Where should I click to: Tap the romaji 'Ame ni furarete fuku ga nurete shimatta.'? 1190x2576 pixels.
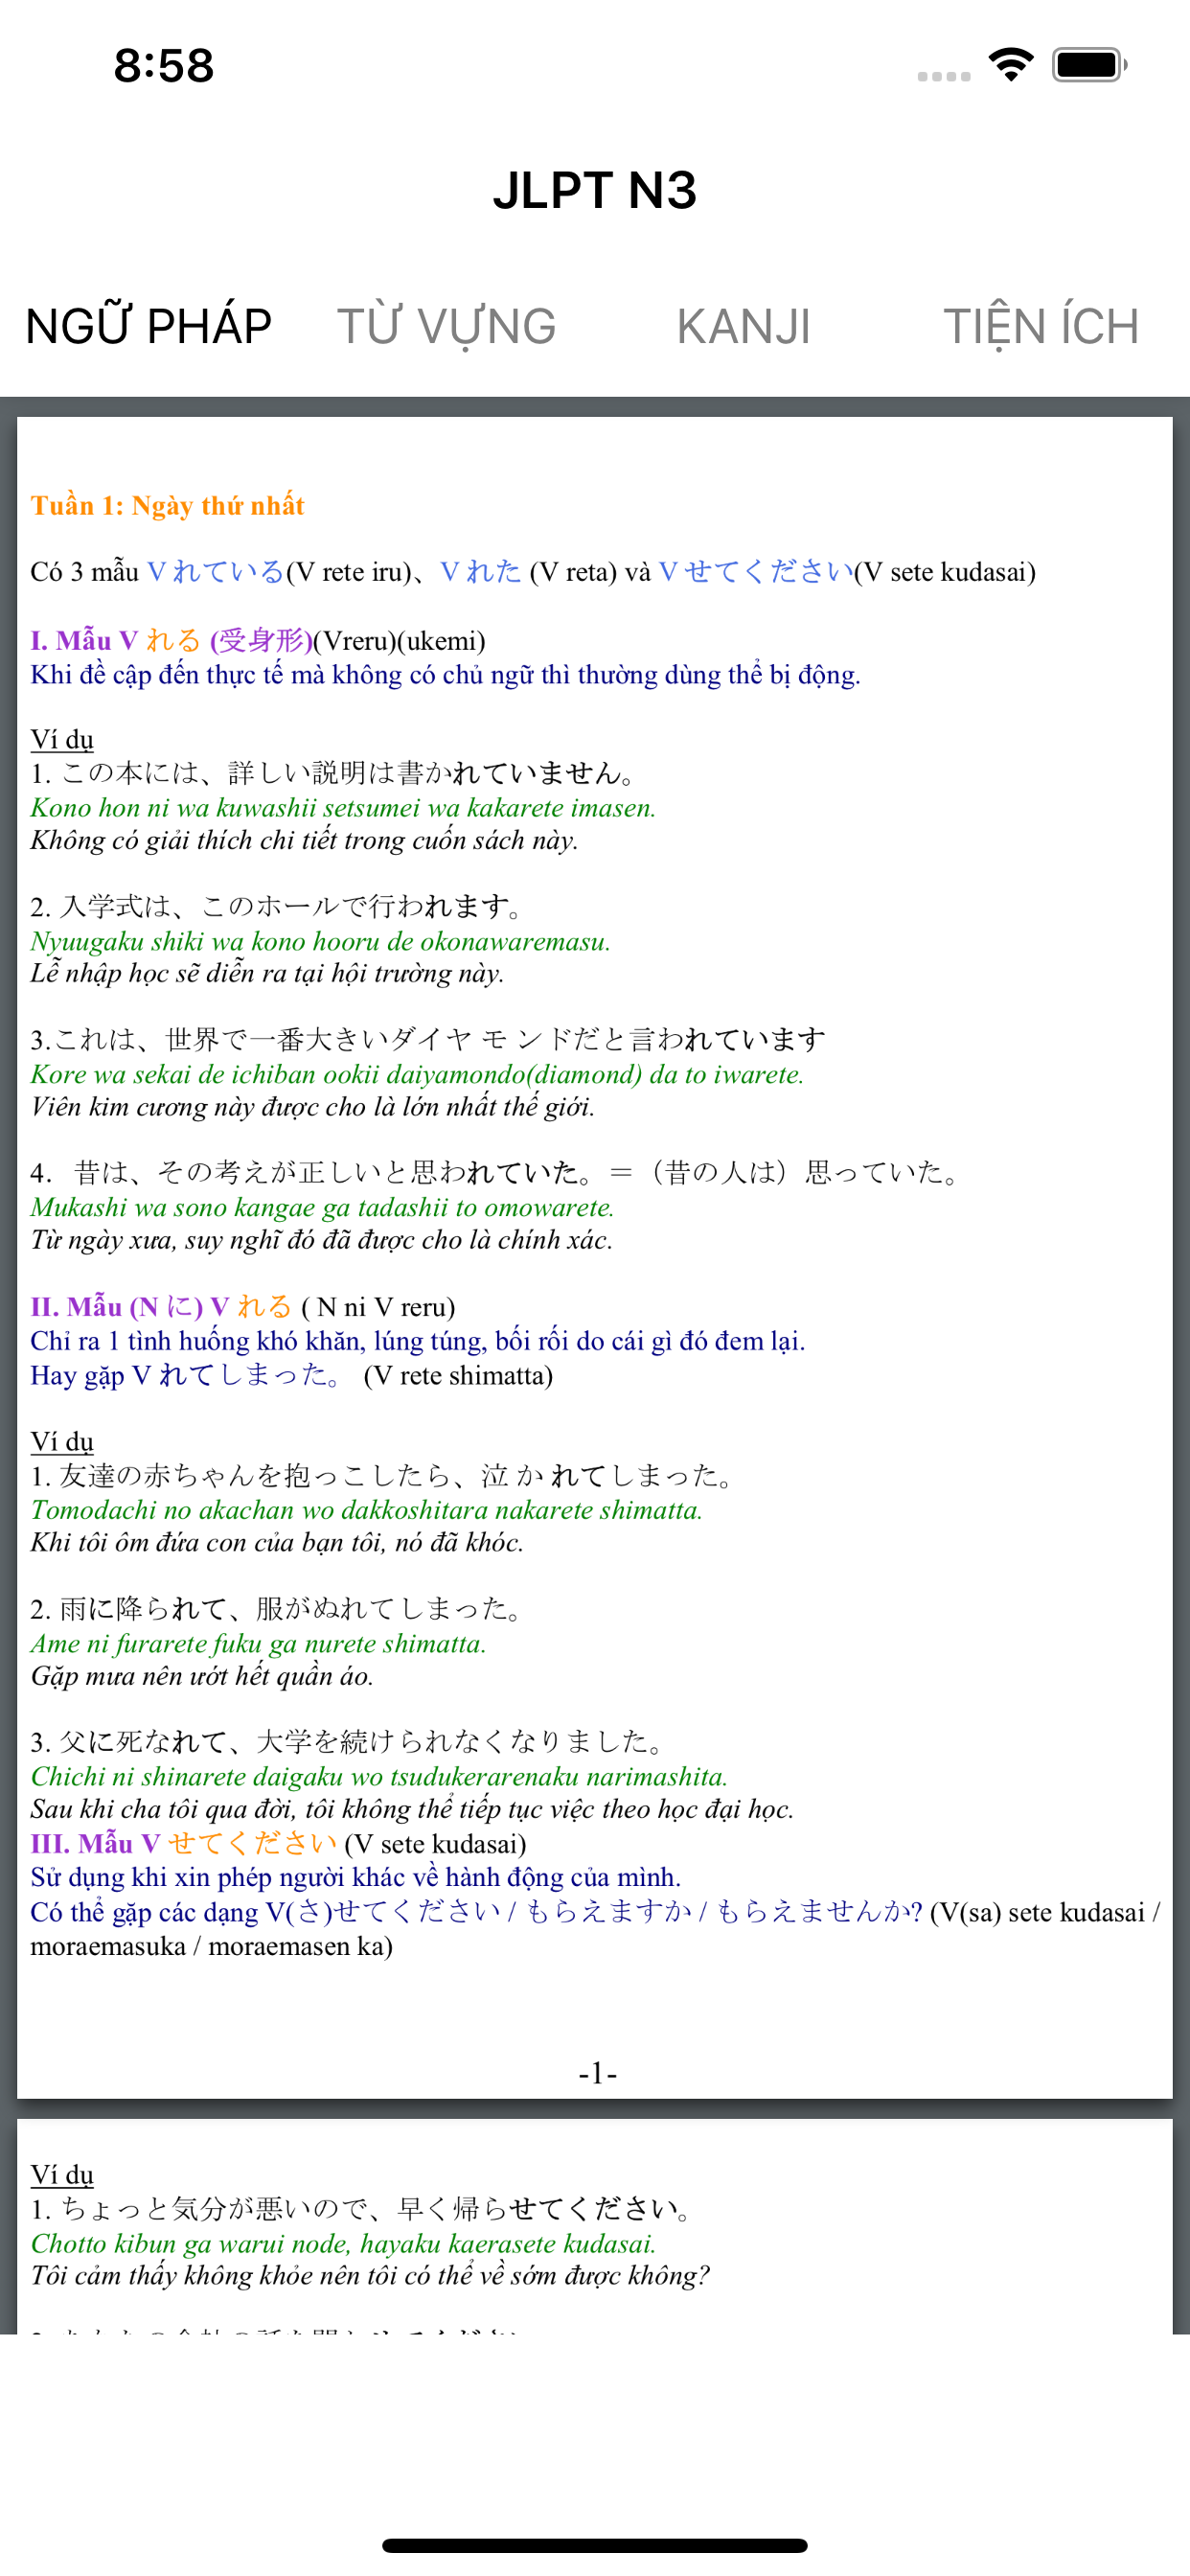click(x=258, y=1644)
